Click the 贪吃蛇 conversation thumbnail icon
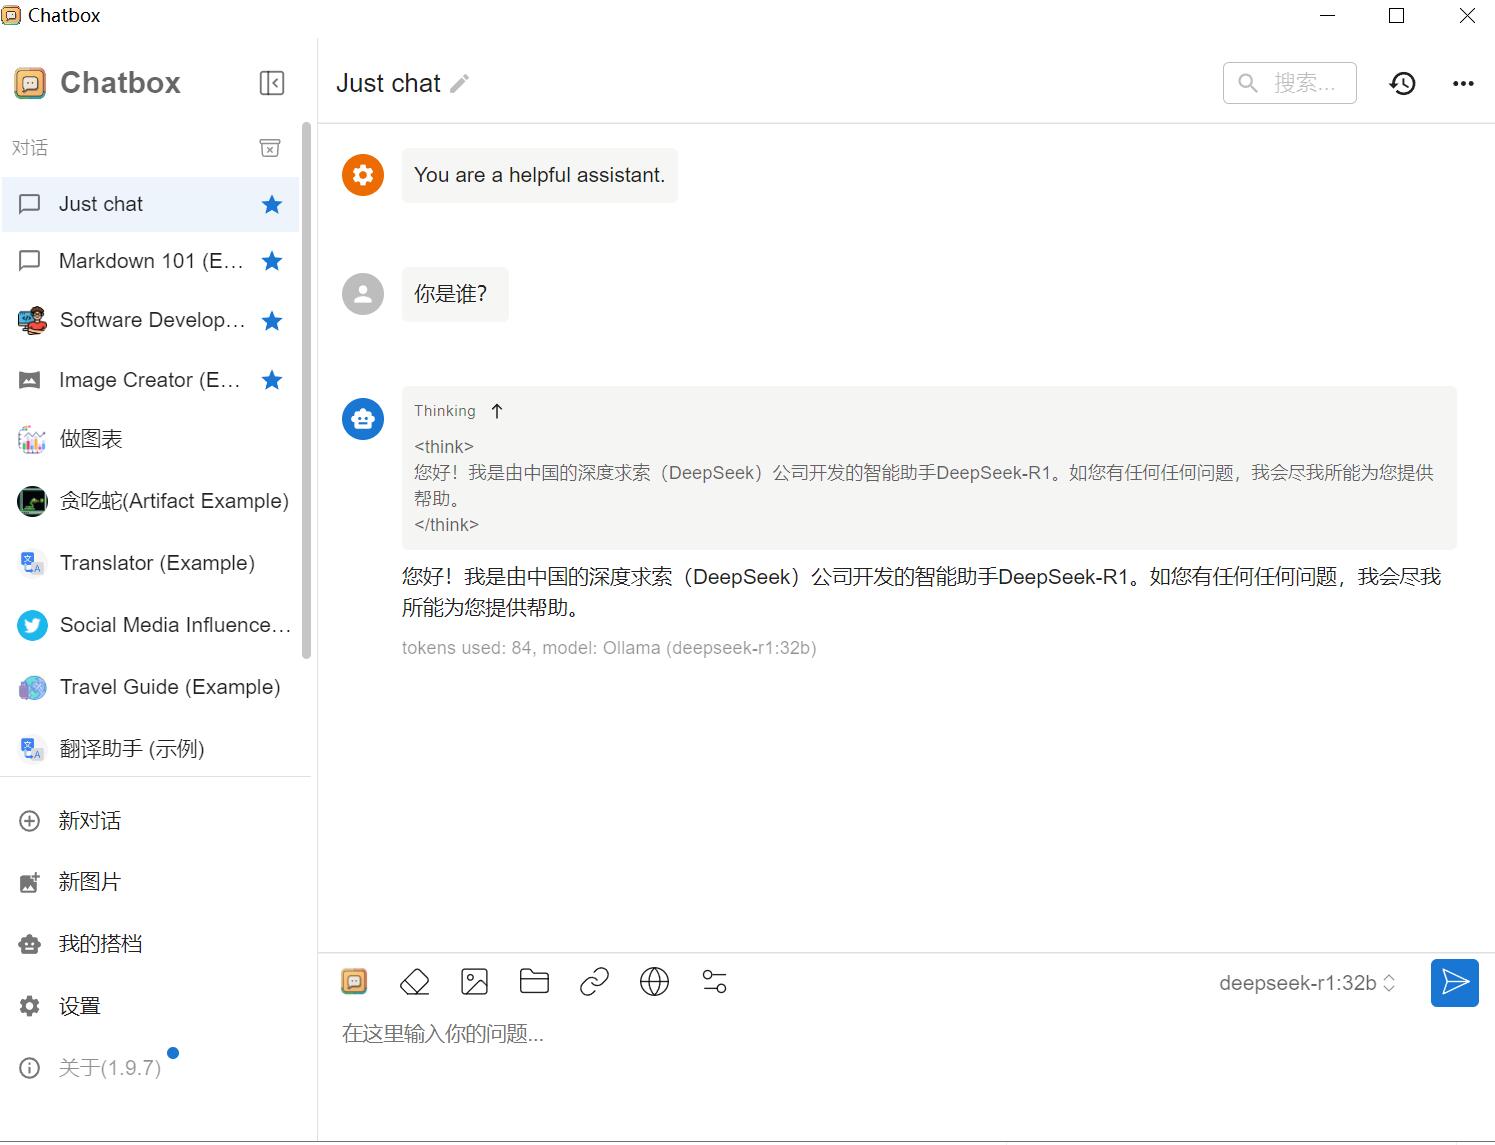The height and width of the screenshot is (1145, 1495). pyautogui.click(x=32, y=501)
